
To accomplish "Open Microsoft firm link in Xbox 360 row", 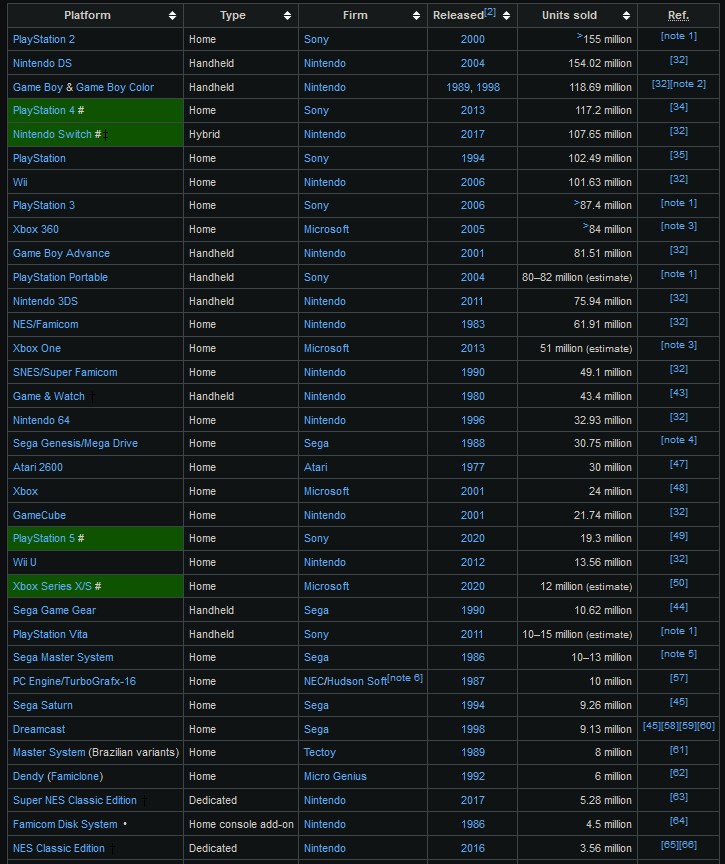I will [x=326, y=229].
